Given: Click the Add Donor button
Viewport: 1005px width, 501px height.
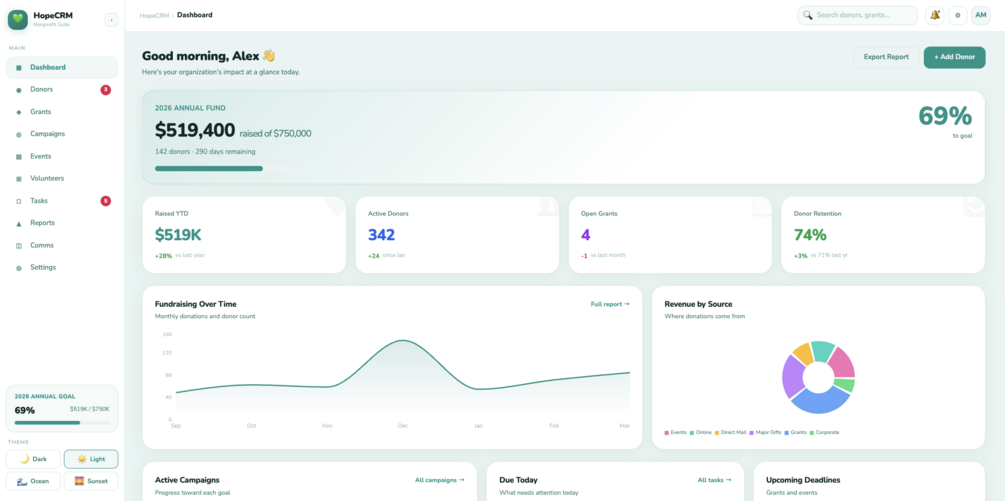Looking at the screenshot, I should coord(954,58).
